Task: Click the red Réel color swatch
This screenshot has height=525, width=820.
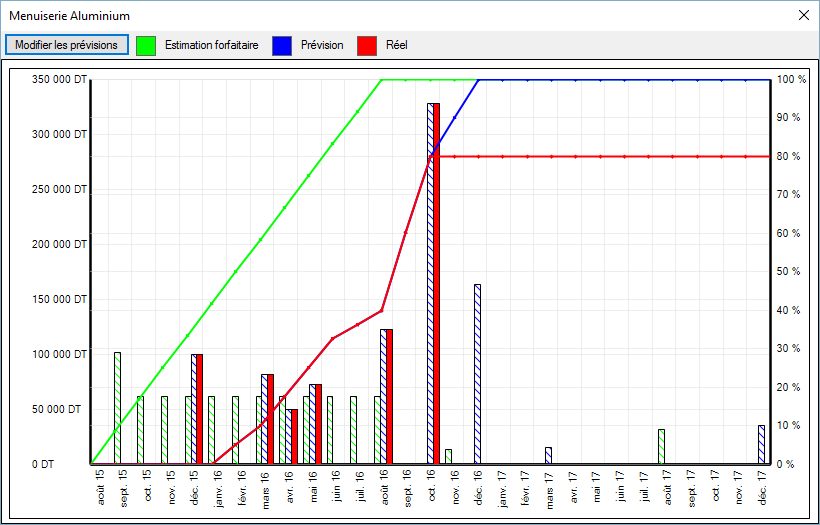Action: (367, 45)
